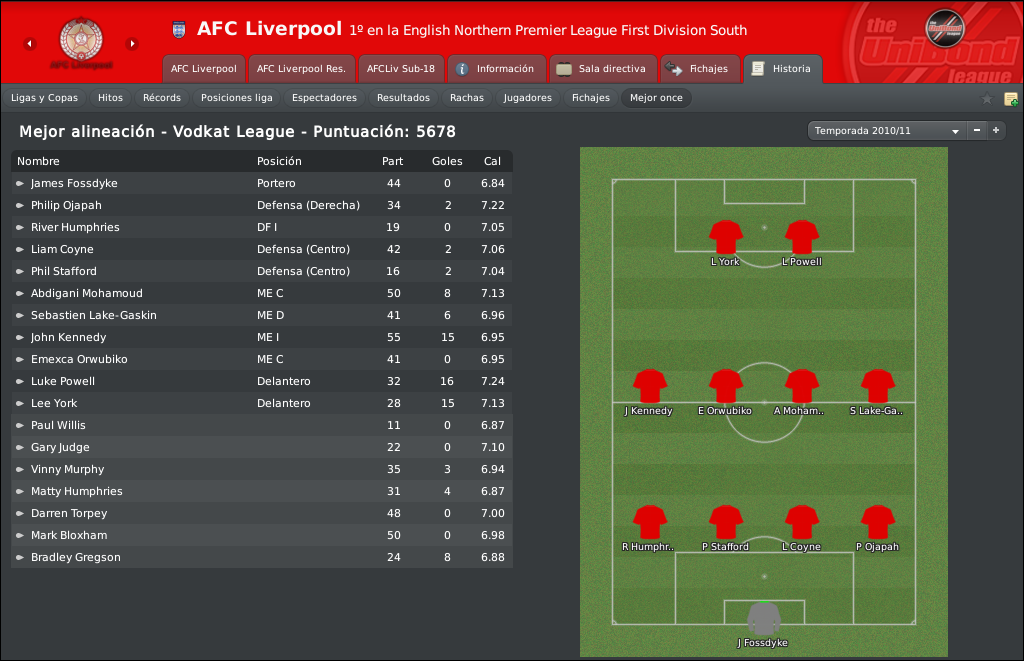The height and width of the screenshot is (661, 1024).
Task: Click the Unibond League logo
Action: point(944,28)
